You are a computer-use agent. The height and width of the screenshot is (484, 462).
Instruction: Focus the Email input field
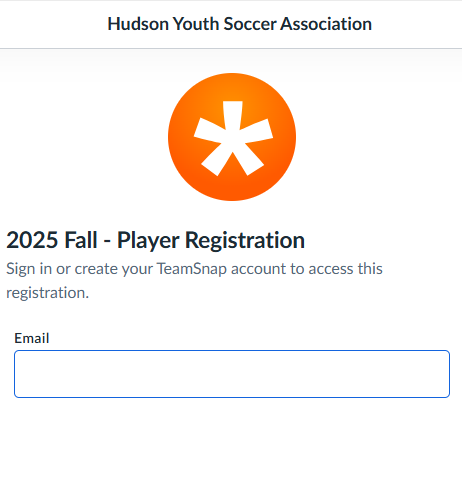pyautogui.click(x=232, y=374)
